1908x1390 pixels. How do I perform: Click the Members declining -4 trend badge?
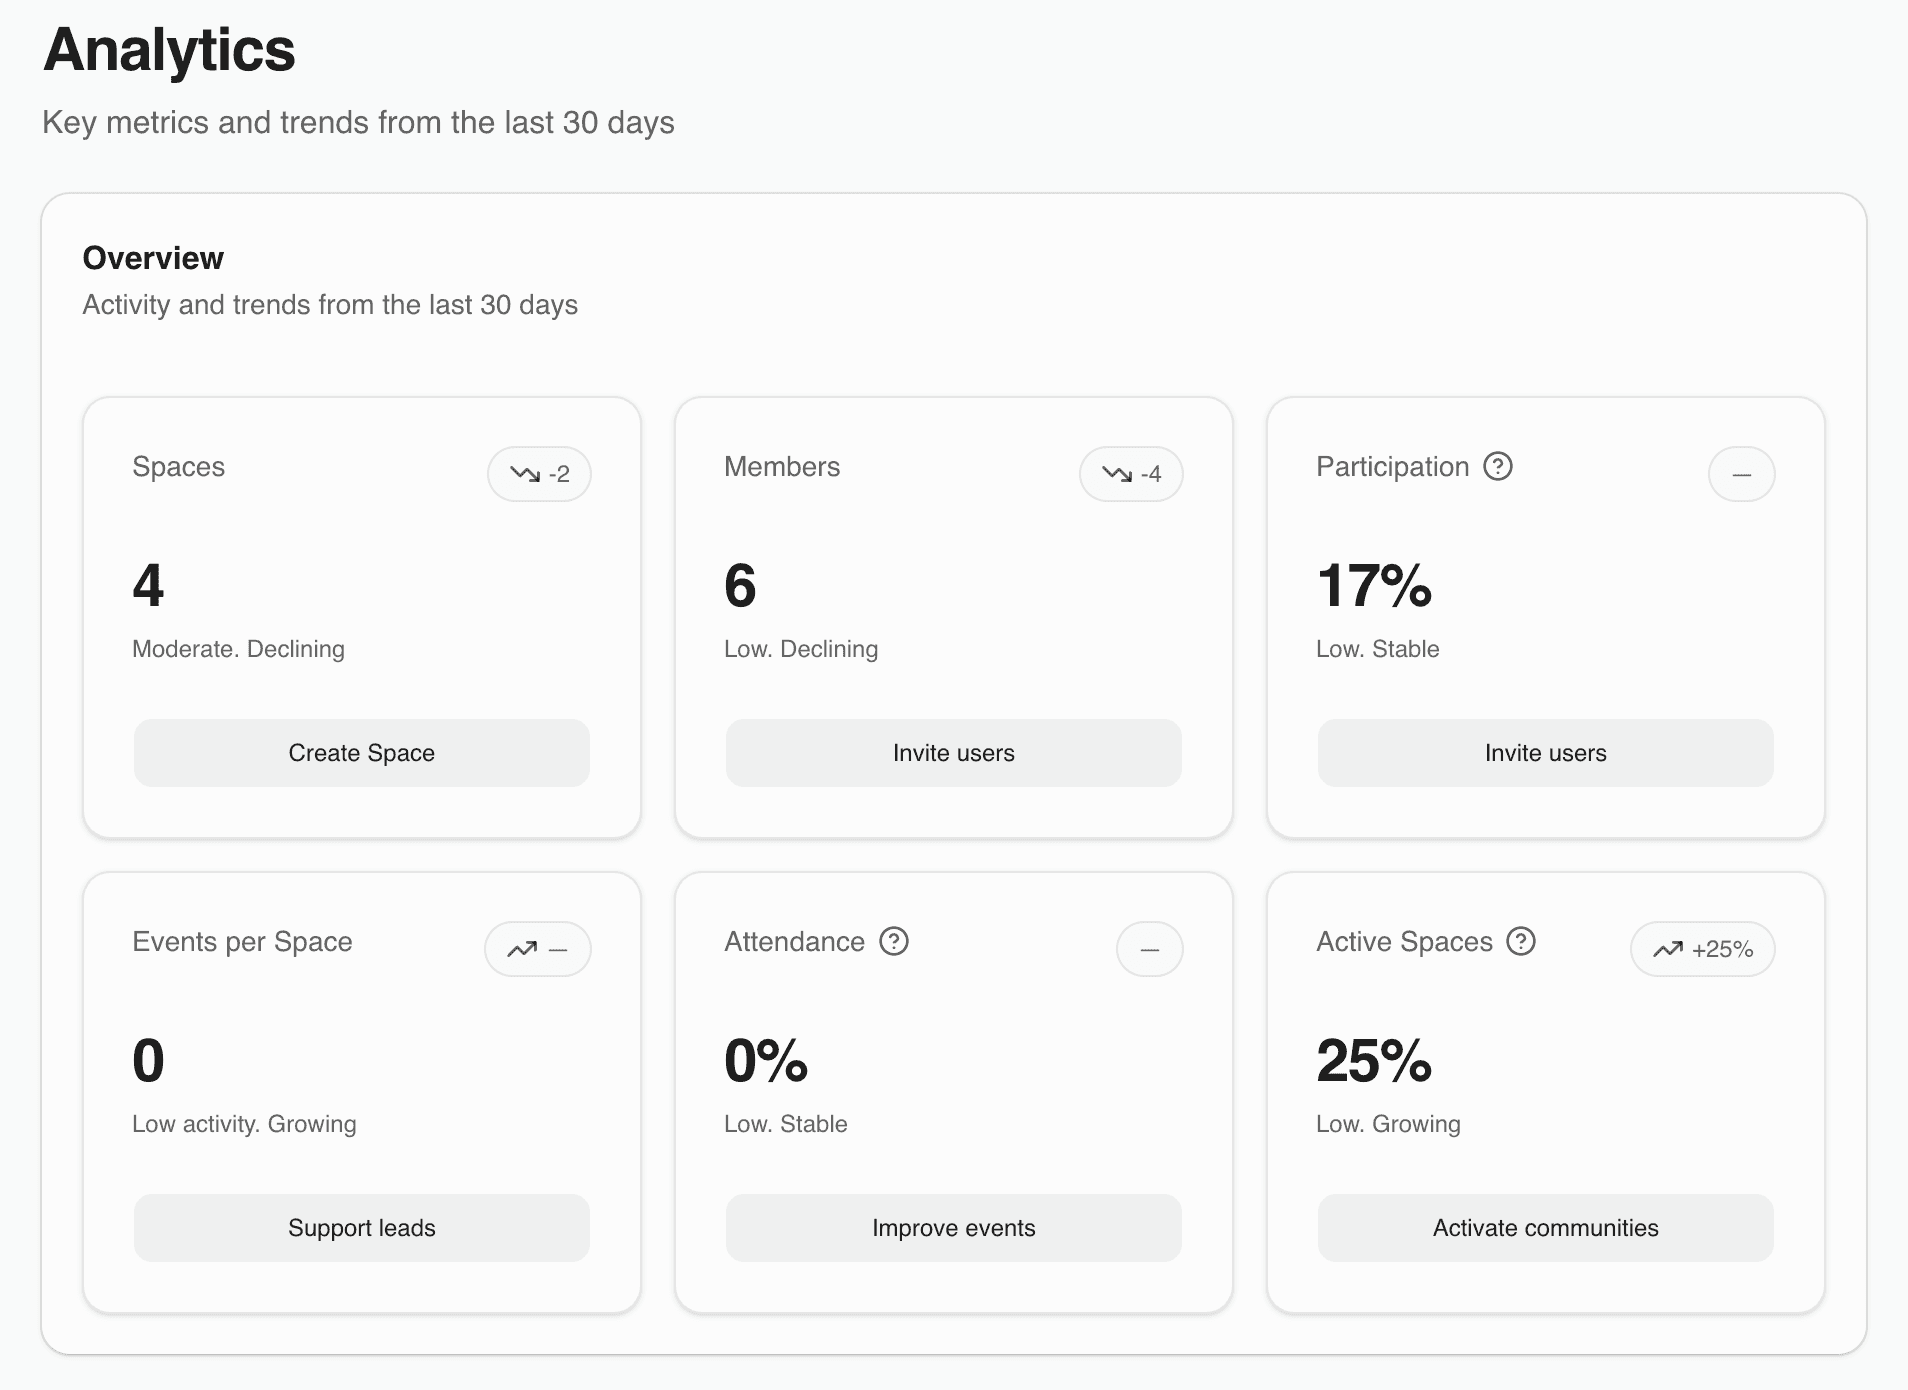point(1131,474)
